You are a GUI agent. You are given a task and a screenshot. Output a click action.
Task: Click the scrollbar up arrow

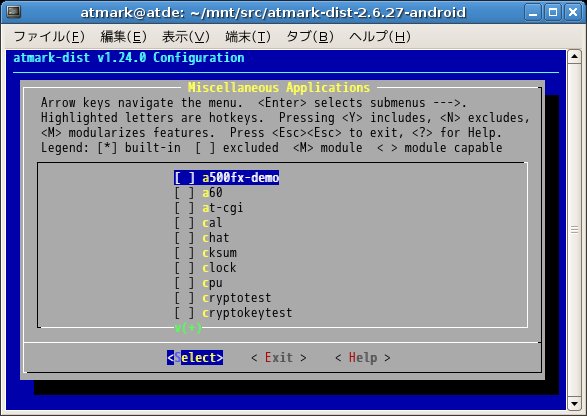(574, 57)
